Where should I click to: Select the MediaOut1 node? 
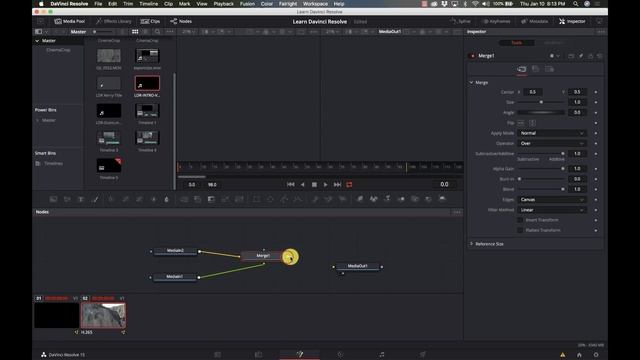pos(358,266)
